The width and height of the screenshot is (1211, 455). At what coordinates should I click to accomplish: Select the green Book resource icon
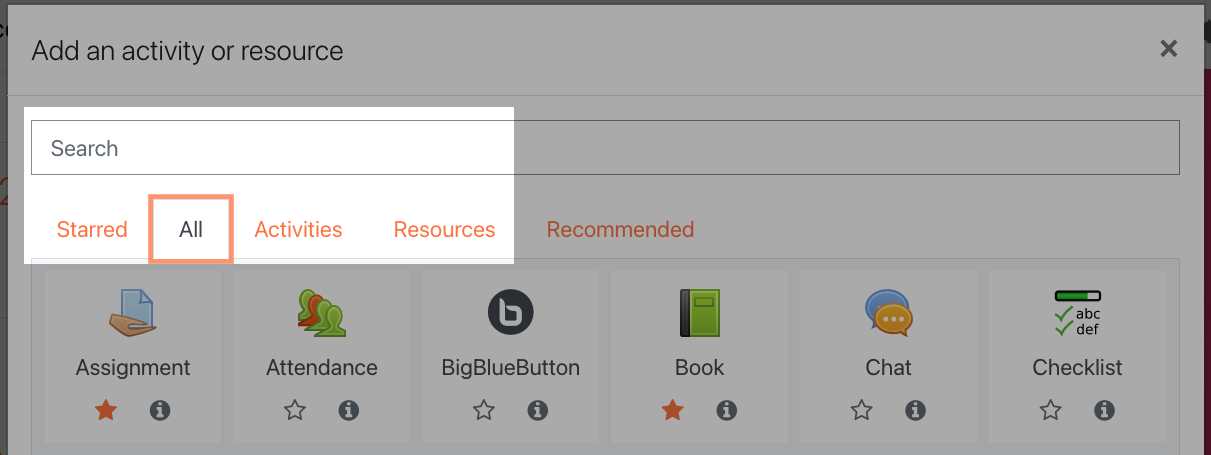pyautogui.click(x=699, y=312)
